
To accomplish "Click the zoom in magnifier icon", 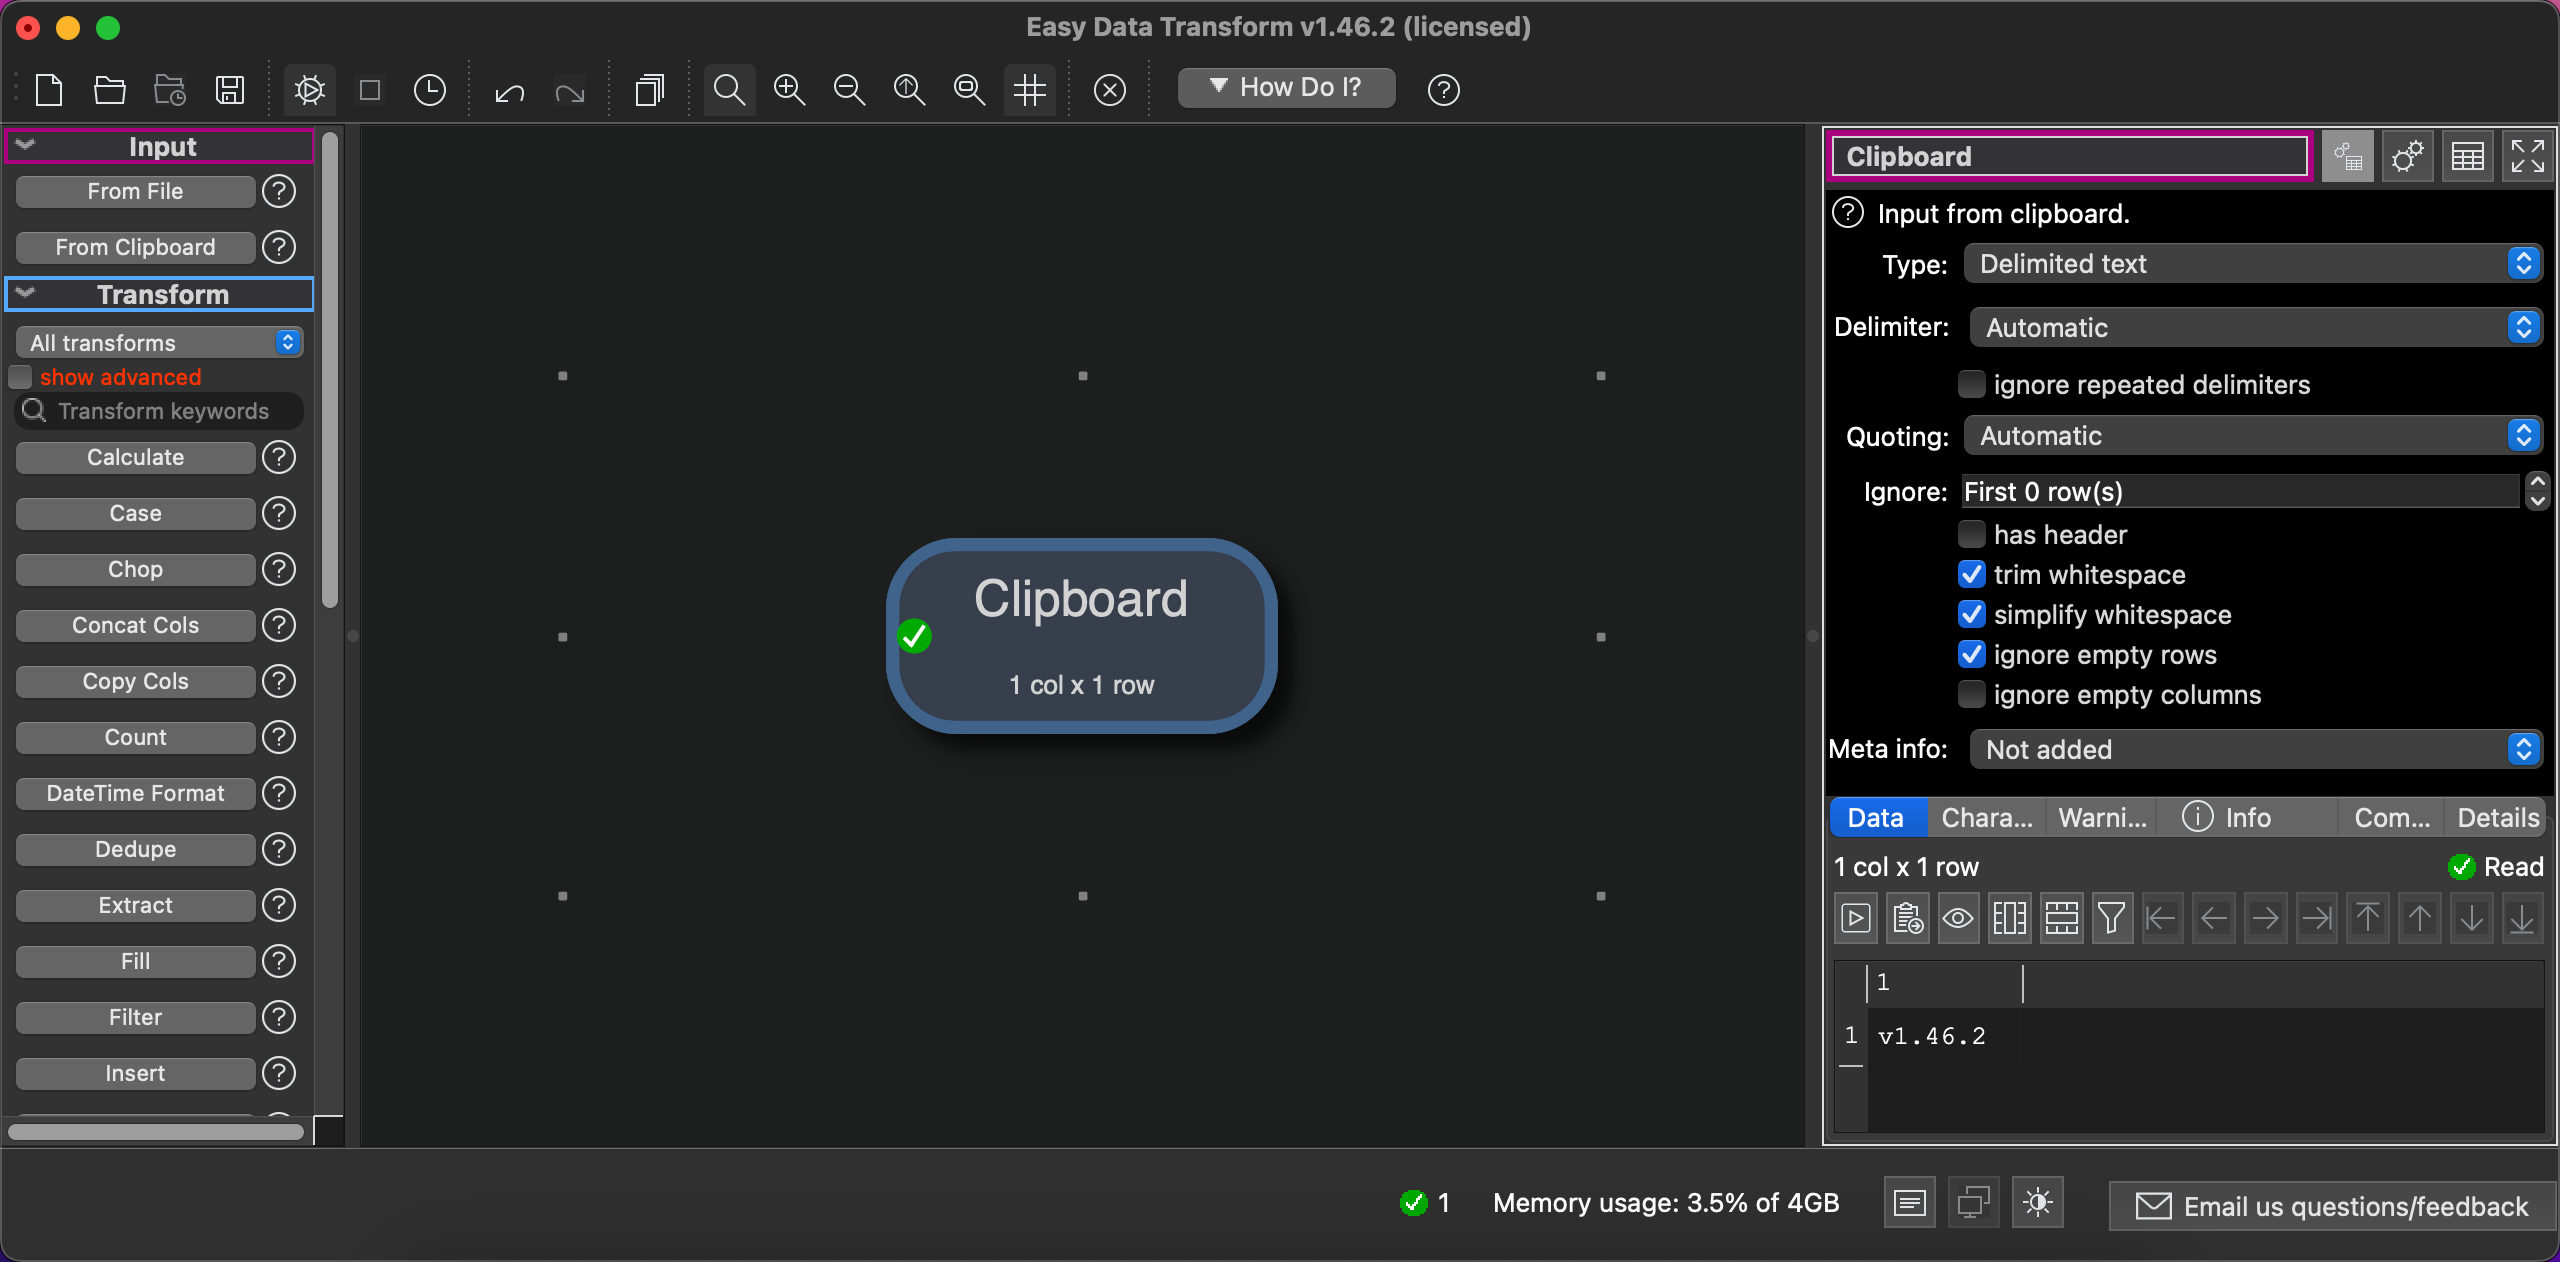I will coord(789,90).
